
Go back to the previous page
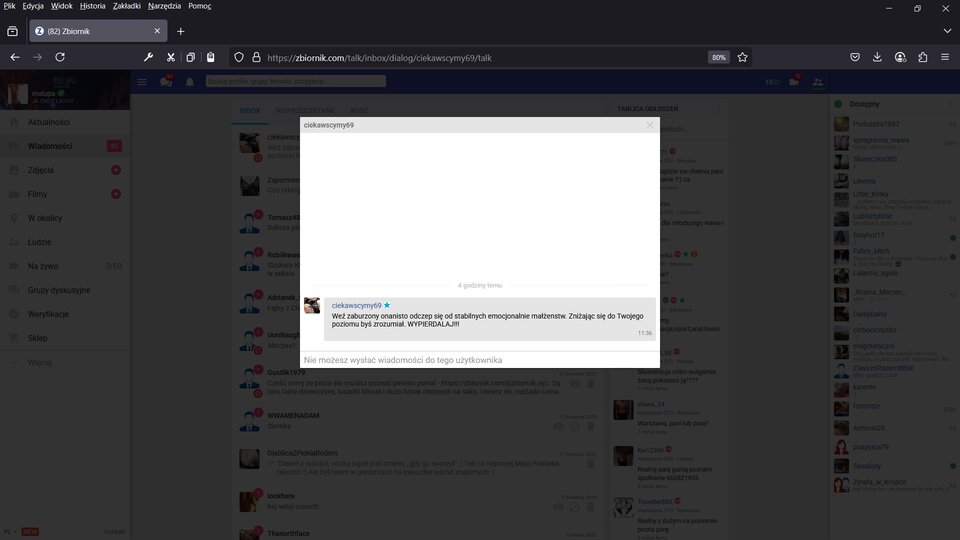(15, 58)
